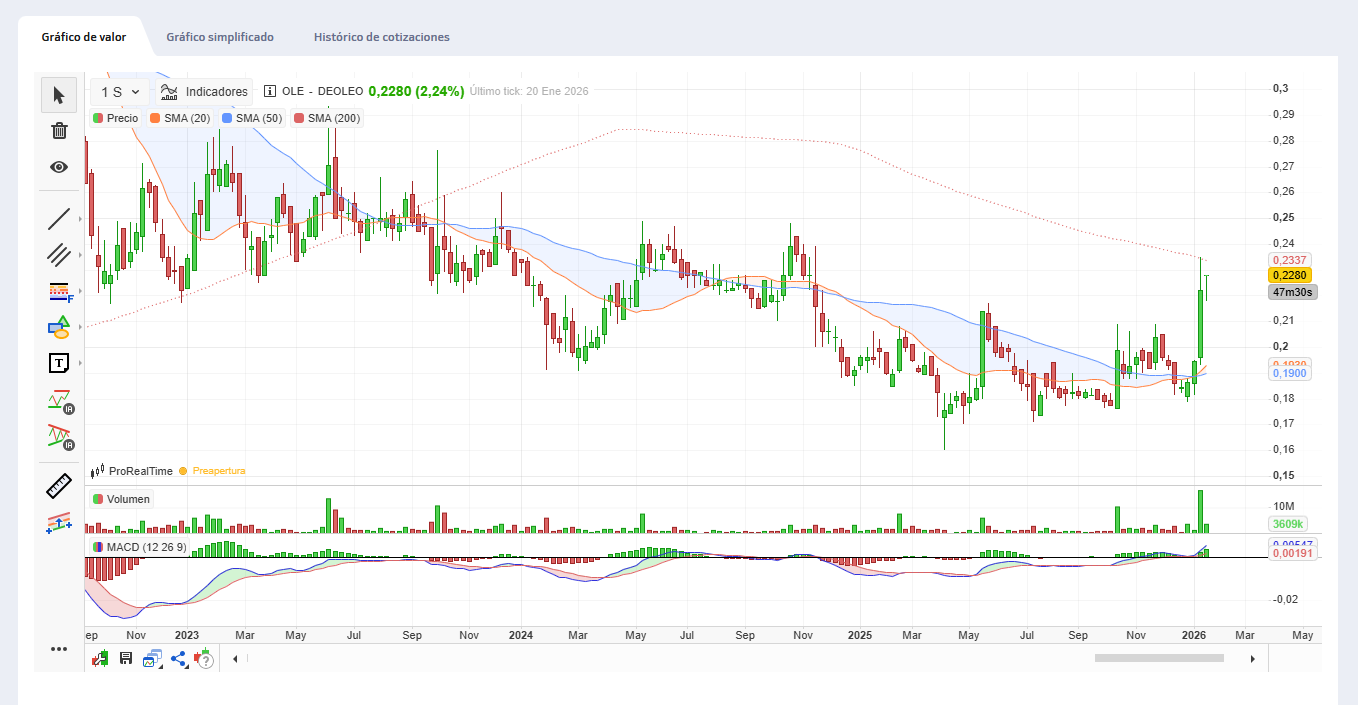Click the 3609k volume value tag
1358x705 pixels.
point(1288,524)
